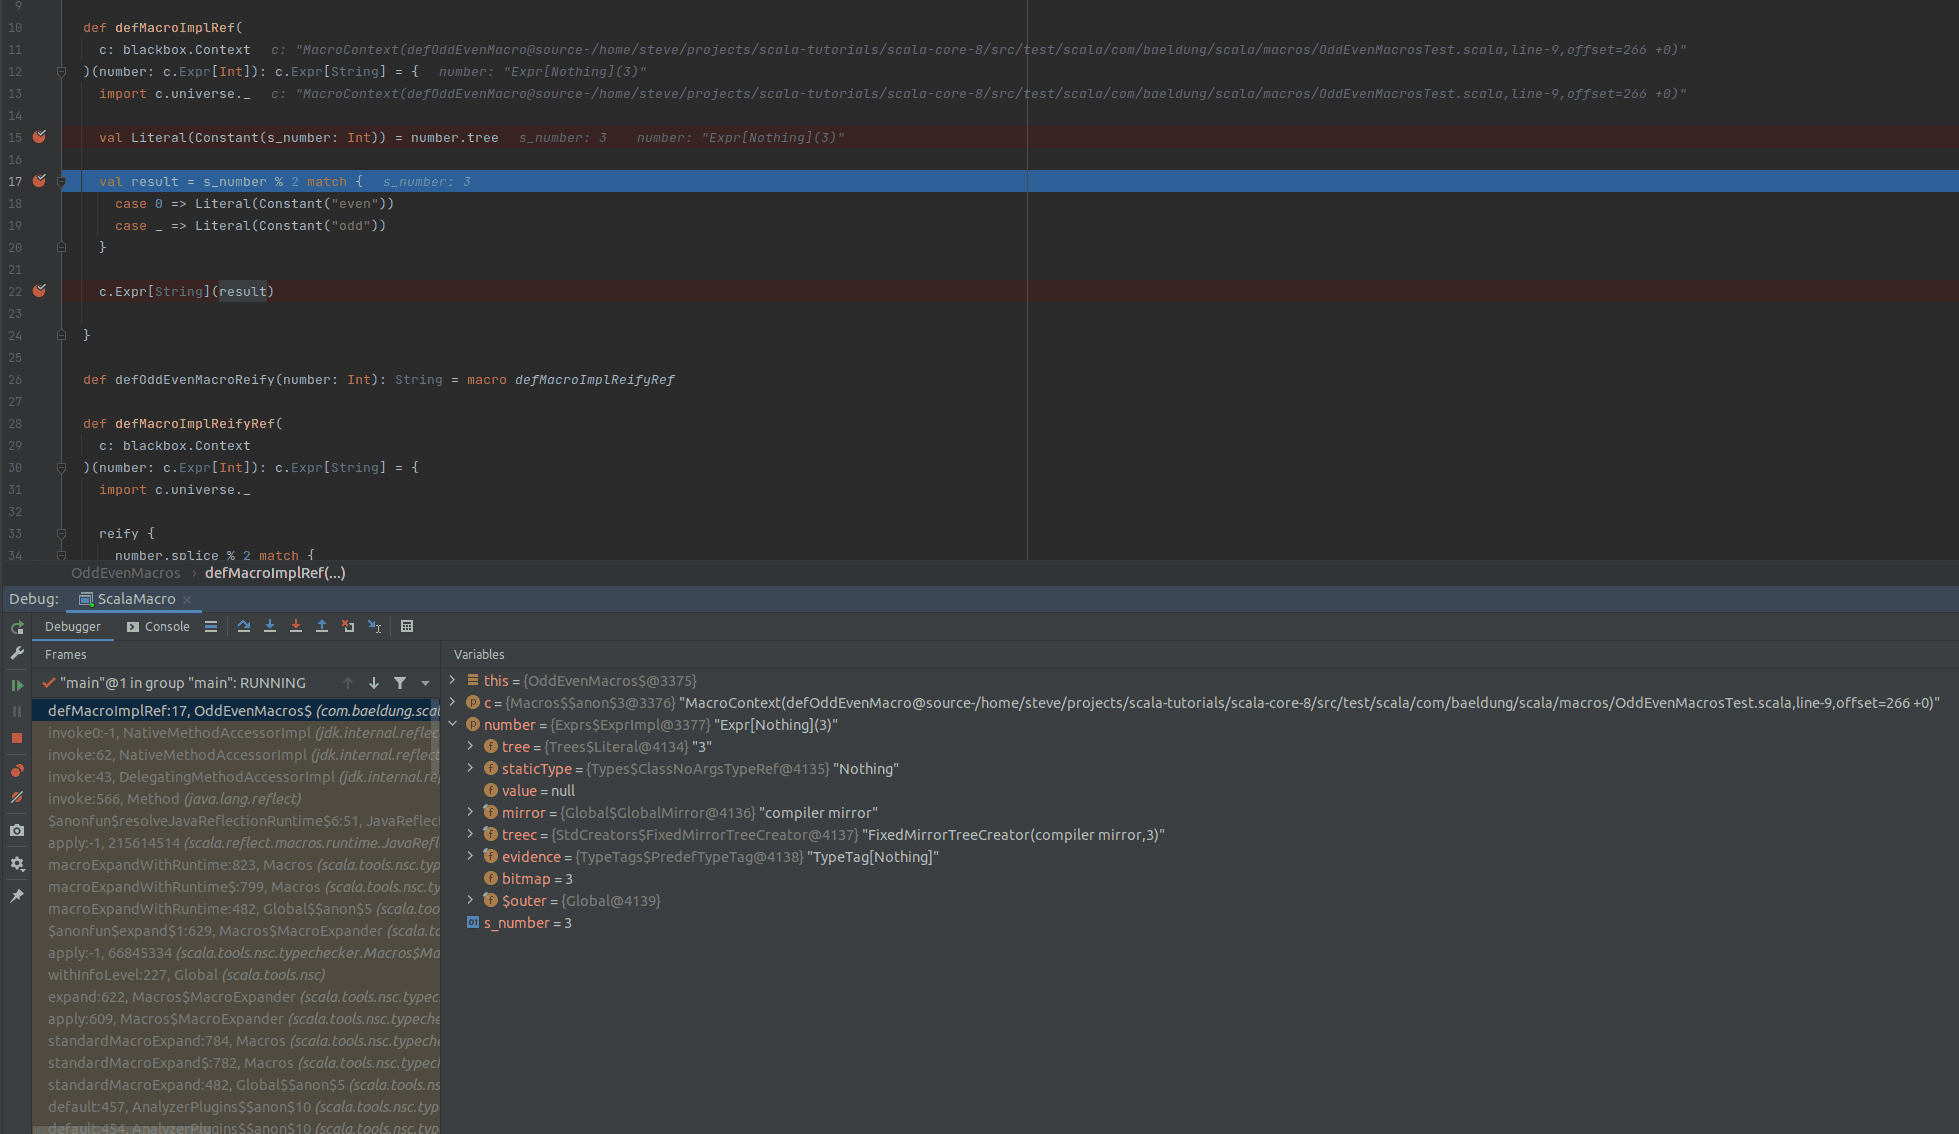This screenshot has height=1134, width=1959.
Task: Click line number 20 in the gutter
Action: tap(15, 248)
